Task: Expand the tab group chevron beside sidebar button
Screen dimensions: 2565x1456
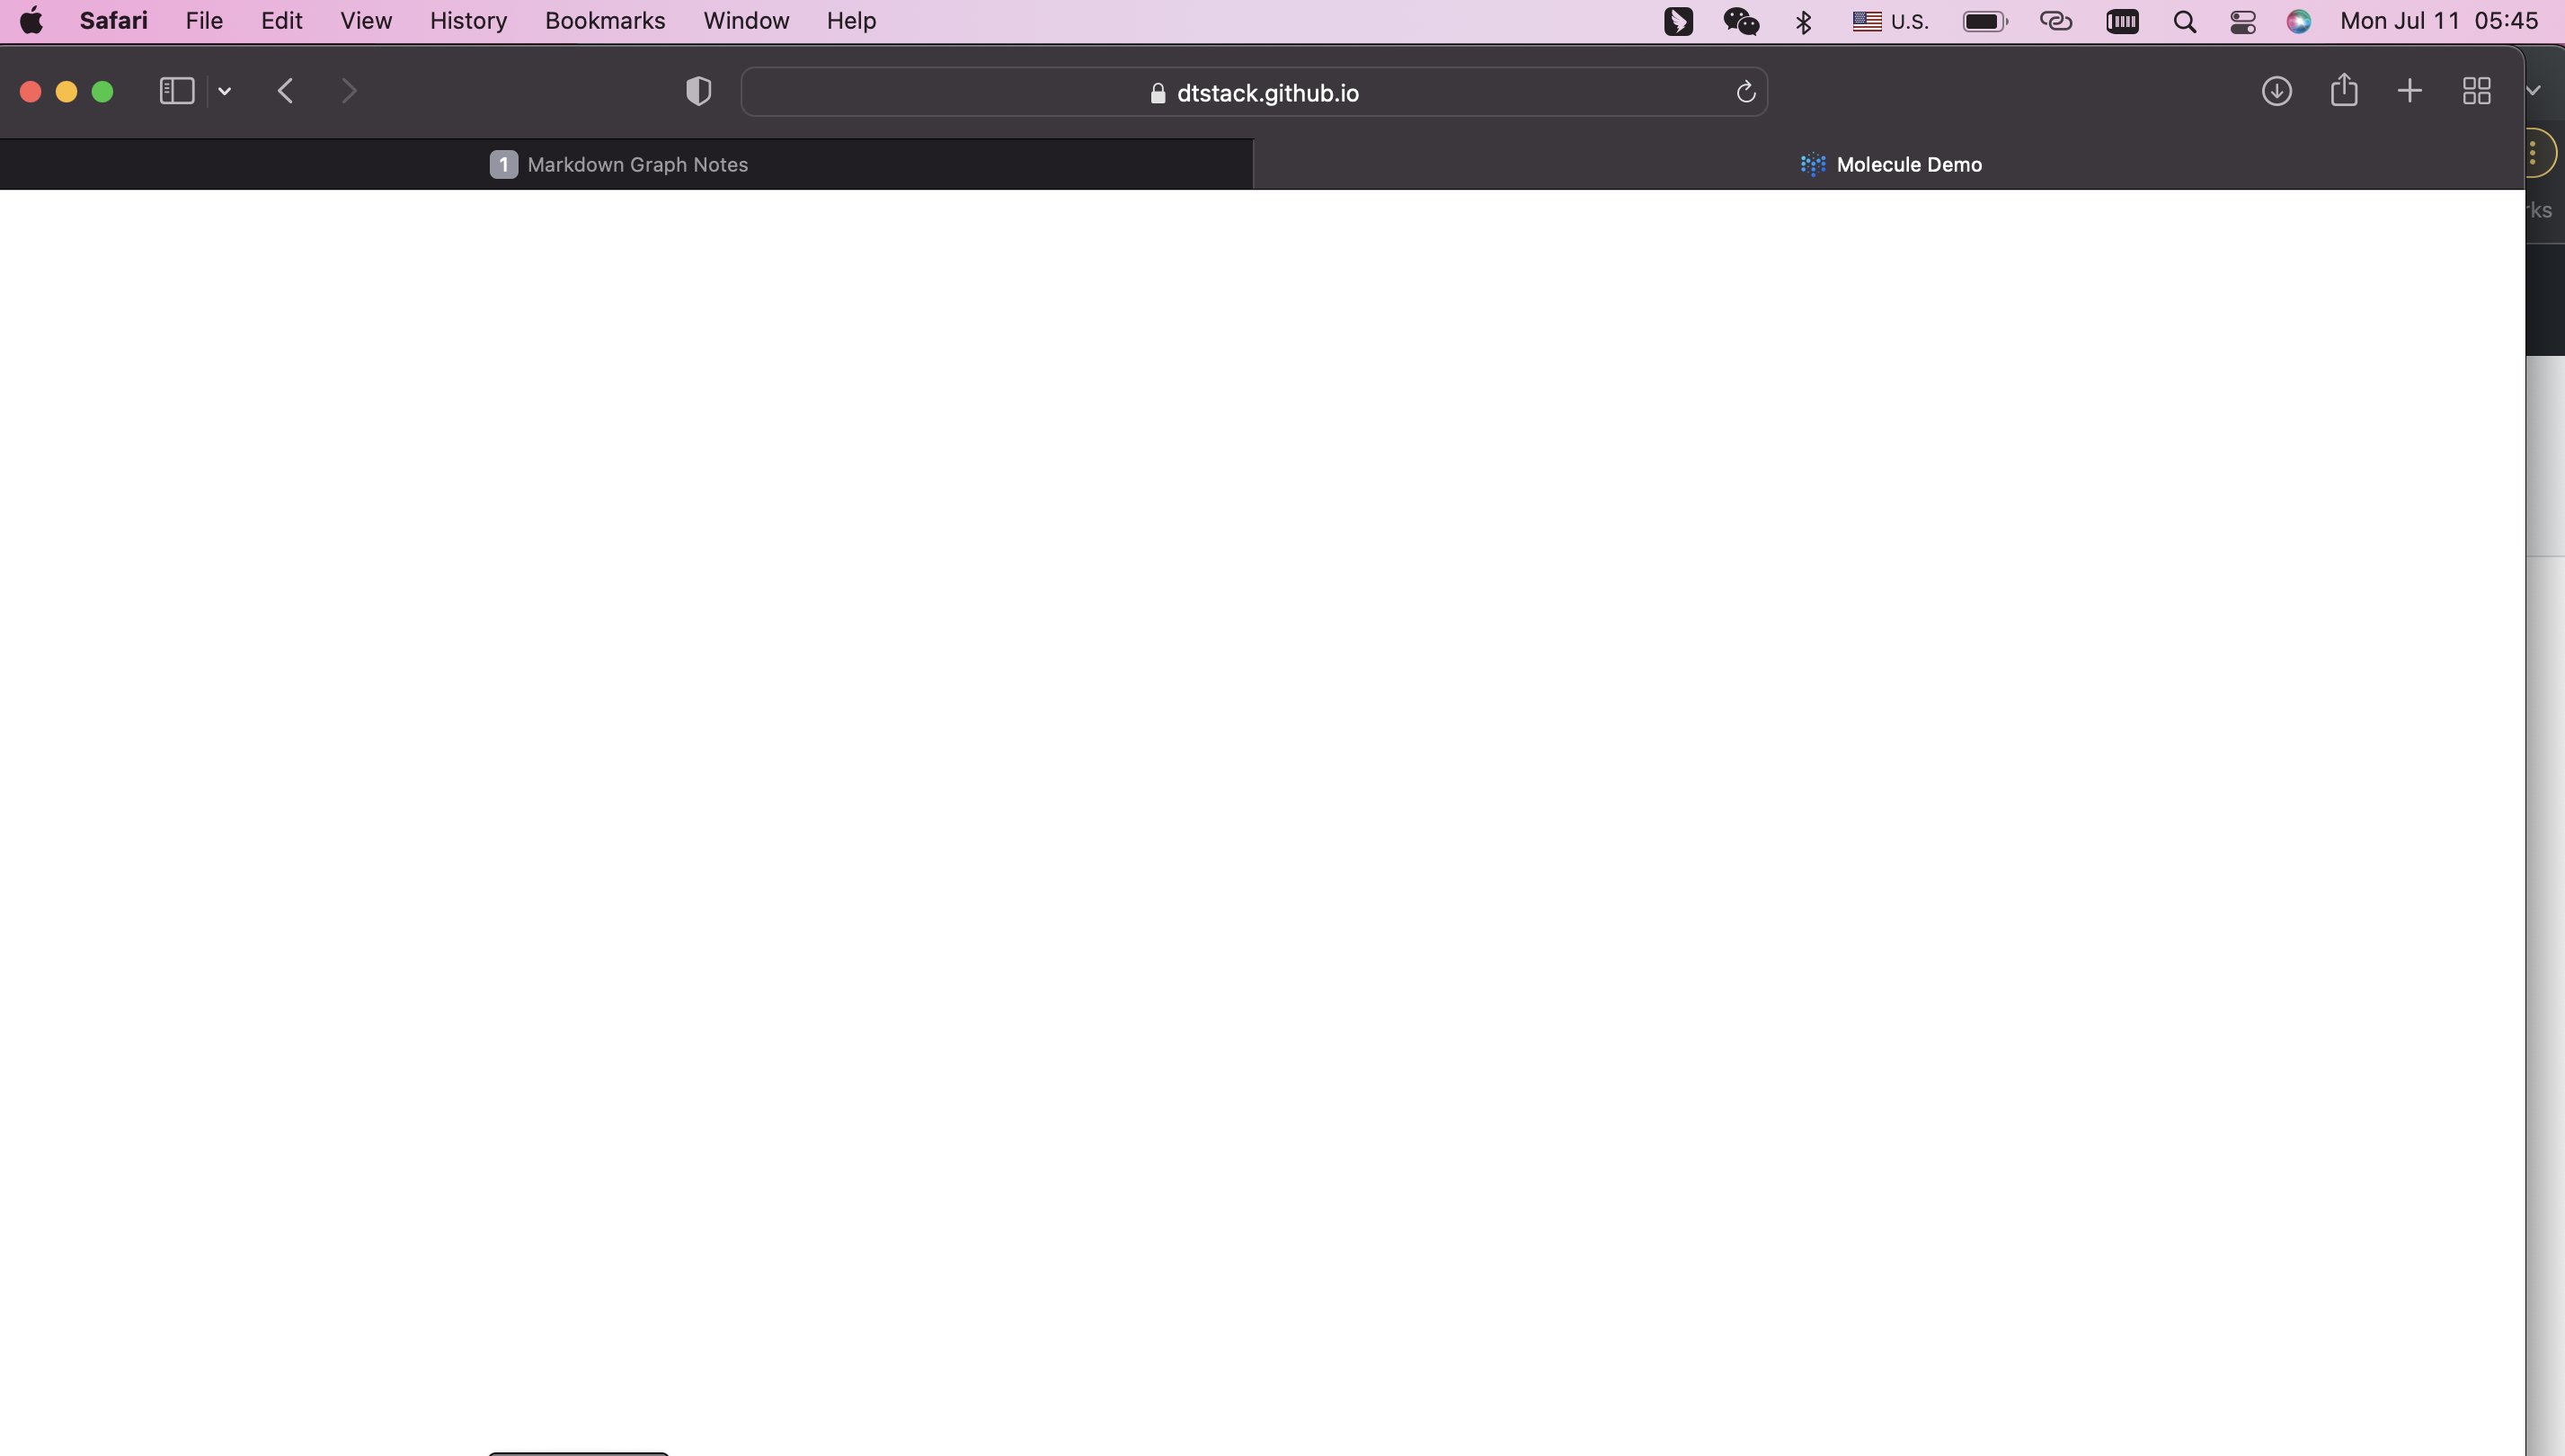Action: click(224, 91)
